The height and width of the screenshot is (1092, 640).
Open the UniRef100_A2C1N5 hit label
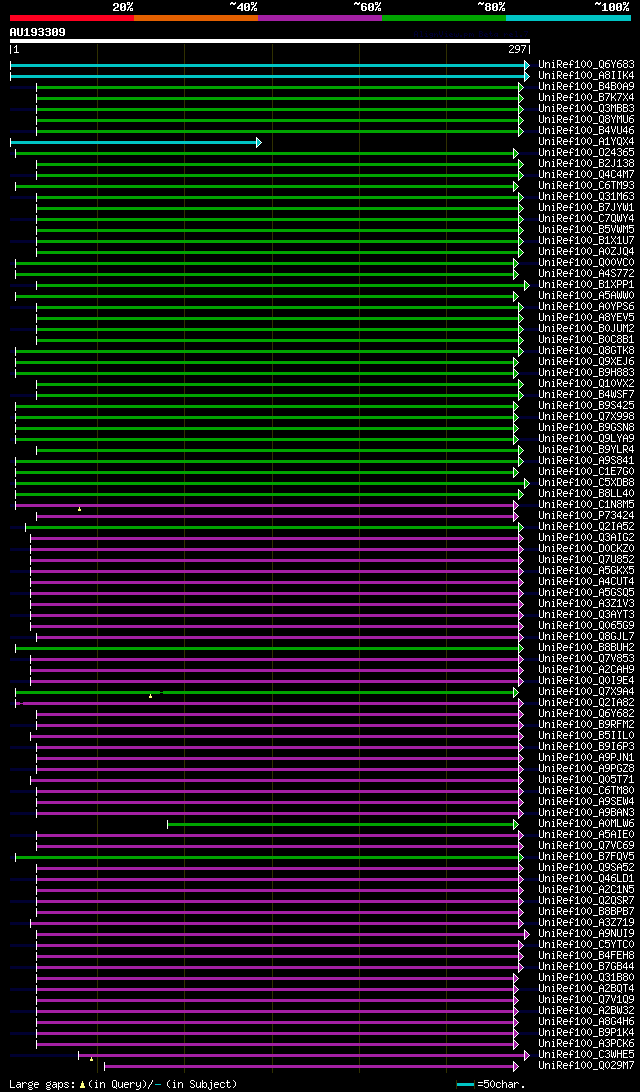[586, 890]
